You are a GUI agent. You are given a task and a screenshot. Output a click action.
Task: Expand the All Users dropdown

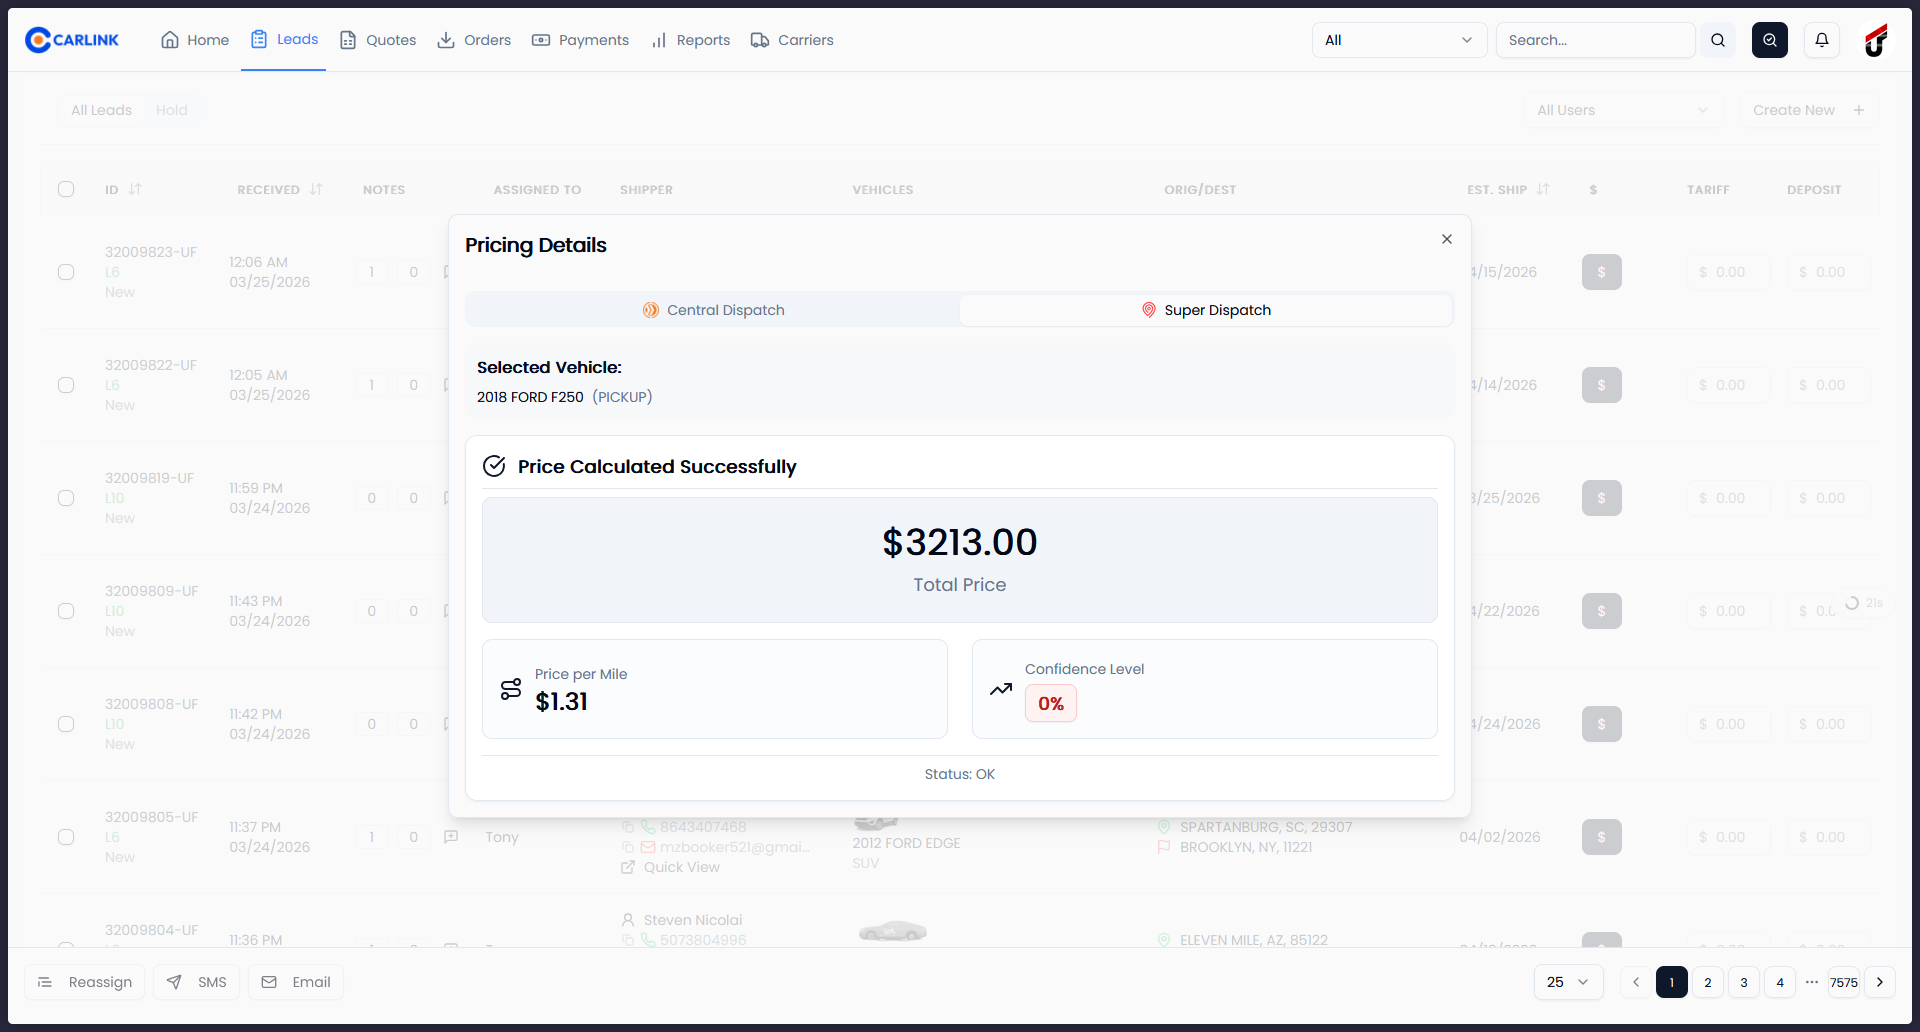click(1622, 110)
